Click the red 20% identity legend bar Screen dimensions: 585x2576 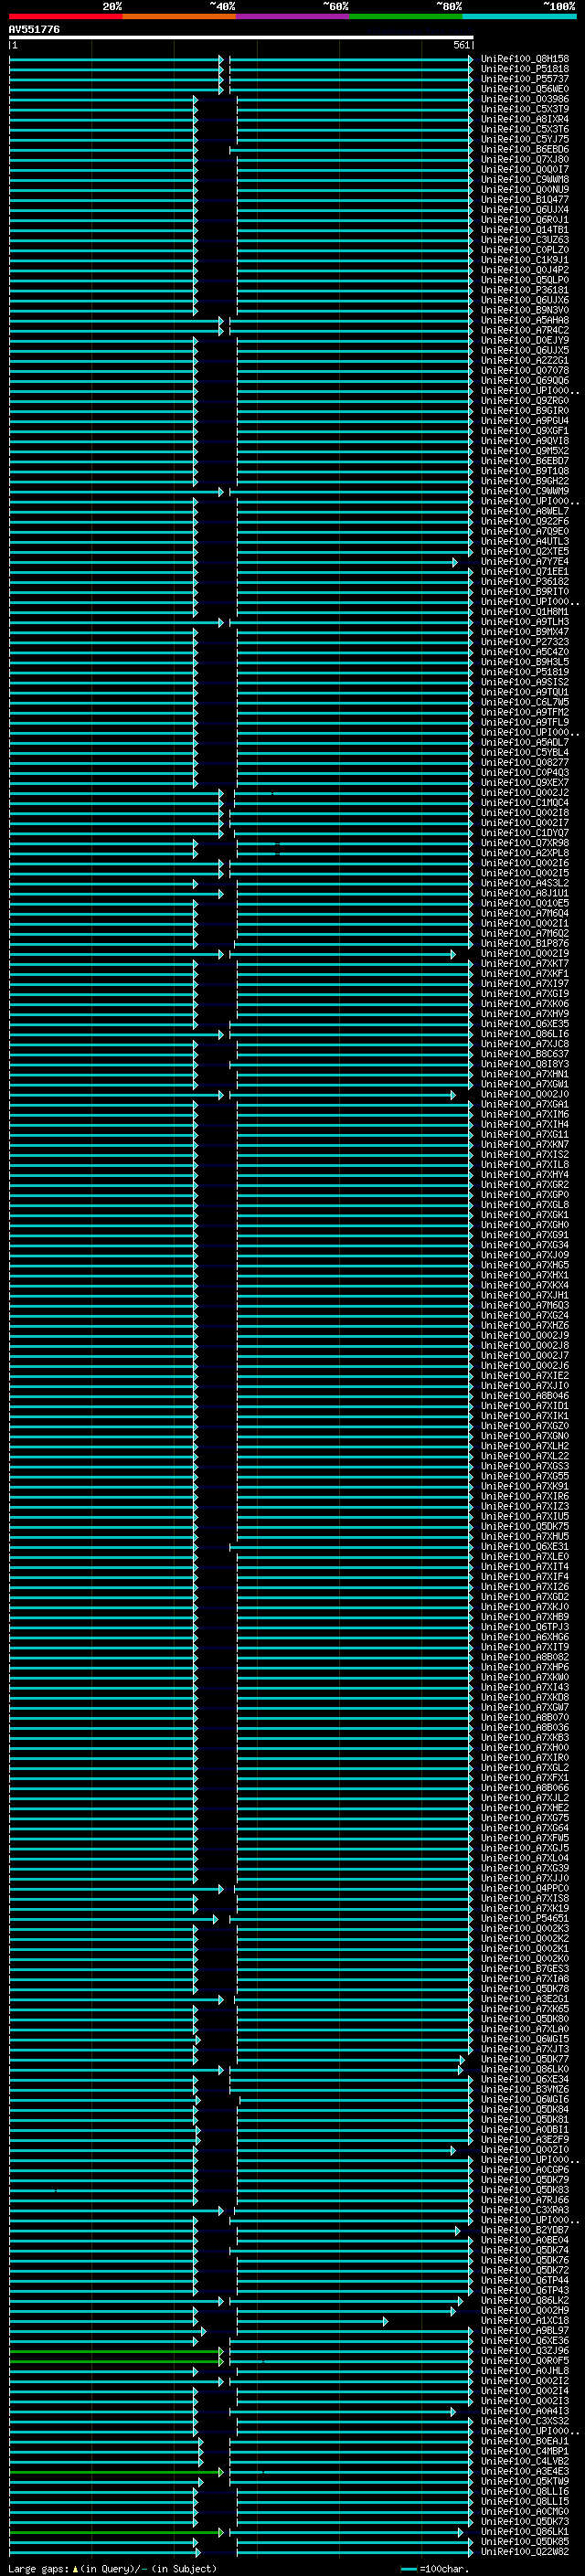[x=65, y=16]
